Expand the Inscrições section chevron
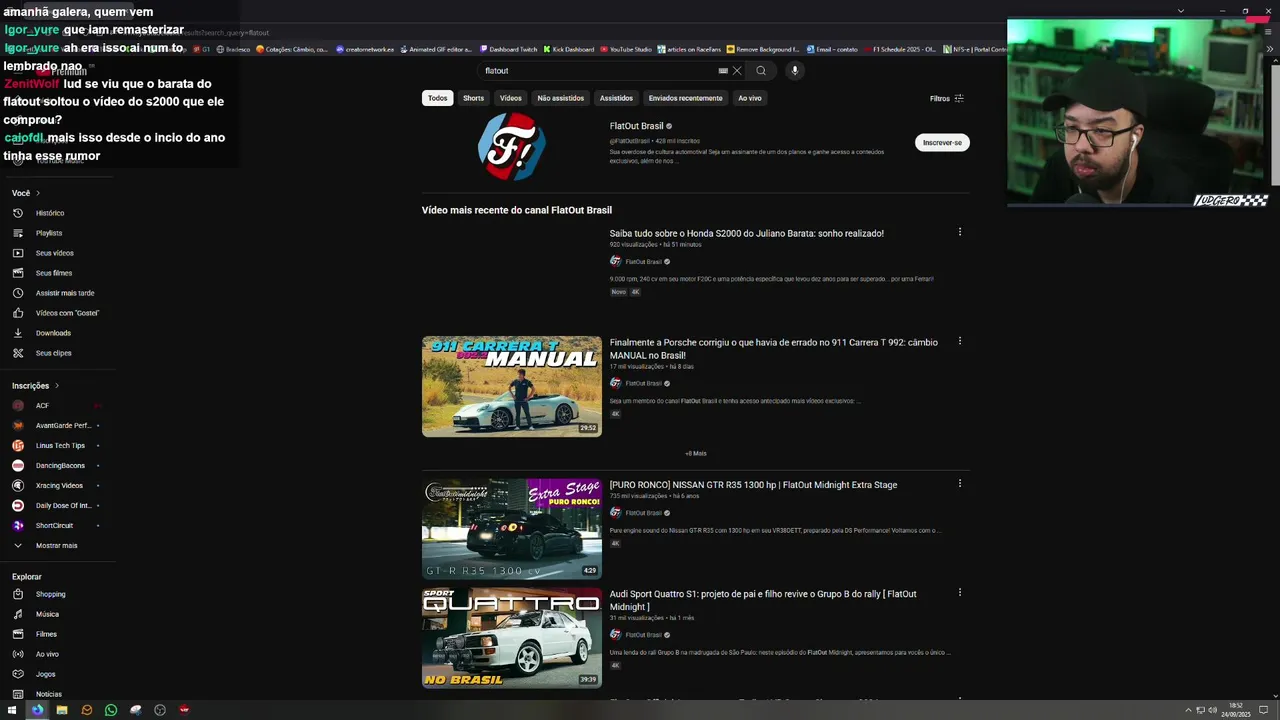The height and width of the screenshot is (720, 1280). click(x=57, y=386)
